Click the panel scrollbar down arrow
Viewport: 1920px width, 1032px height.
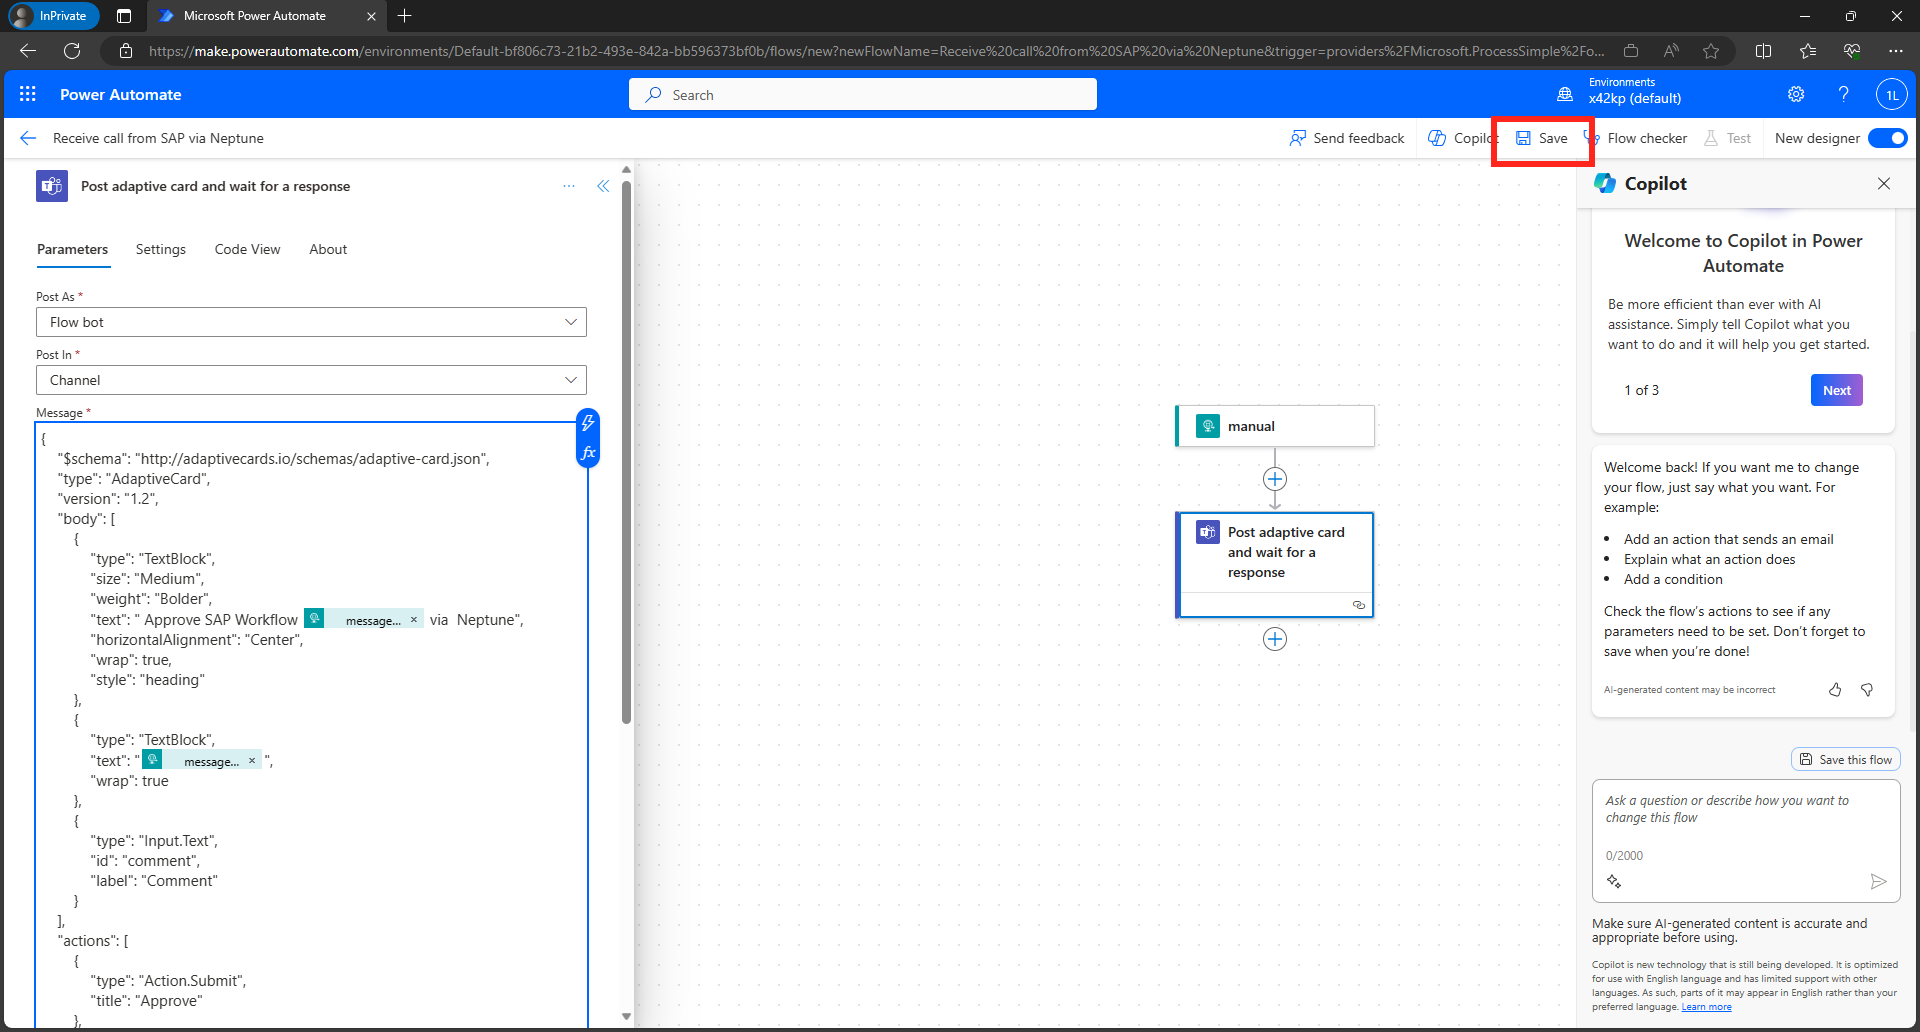pos(626,1017)
